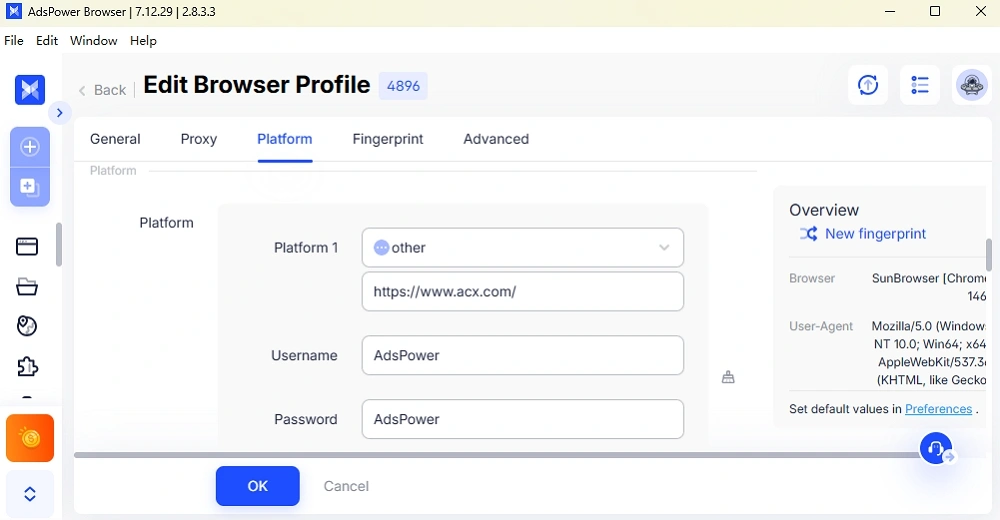Switch to the General tab
This screenshot has height=520, width=1000.
115,139
